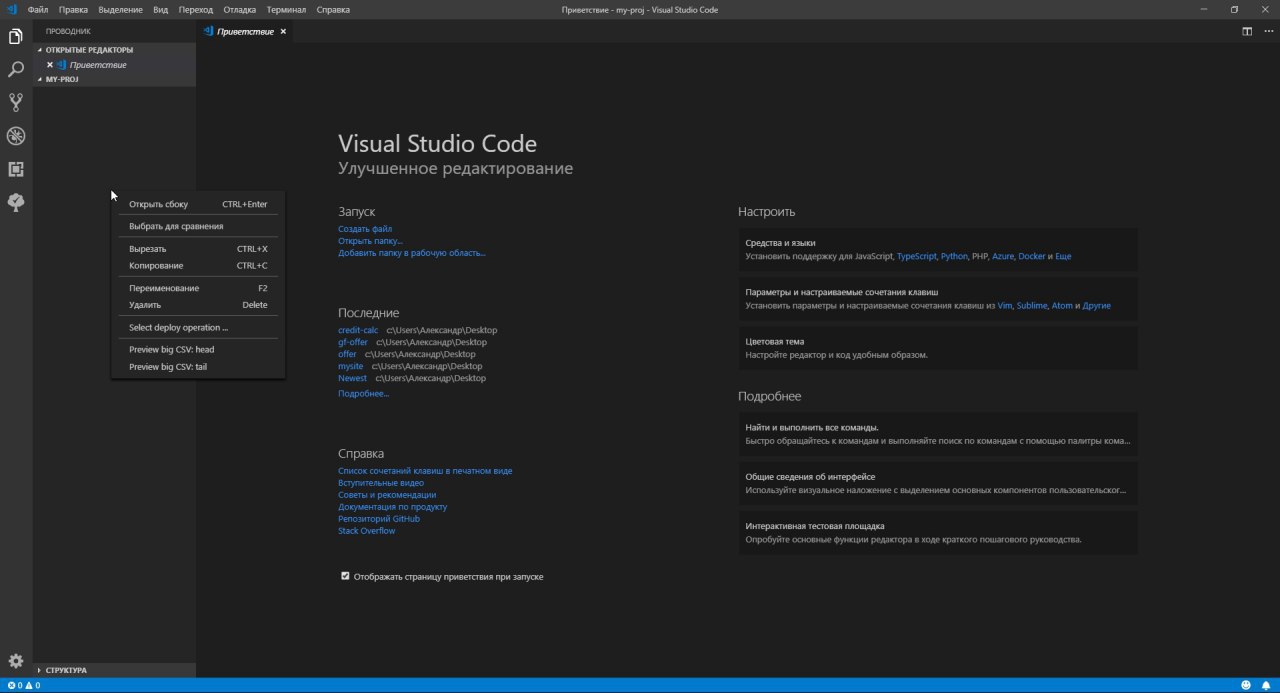Click the Vim keybindings link
Viewport: 1280px width, 693px height.
pos(1005,306)
